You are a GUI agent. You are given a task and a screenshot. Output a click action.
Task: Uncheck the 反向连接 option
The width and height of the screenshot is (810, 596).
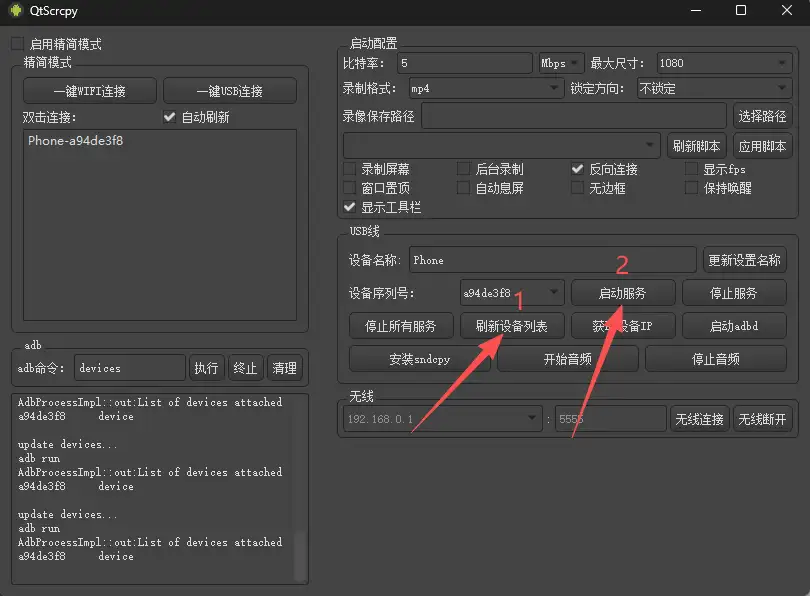pyautogui.click(x=578, y=168)
